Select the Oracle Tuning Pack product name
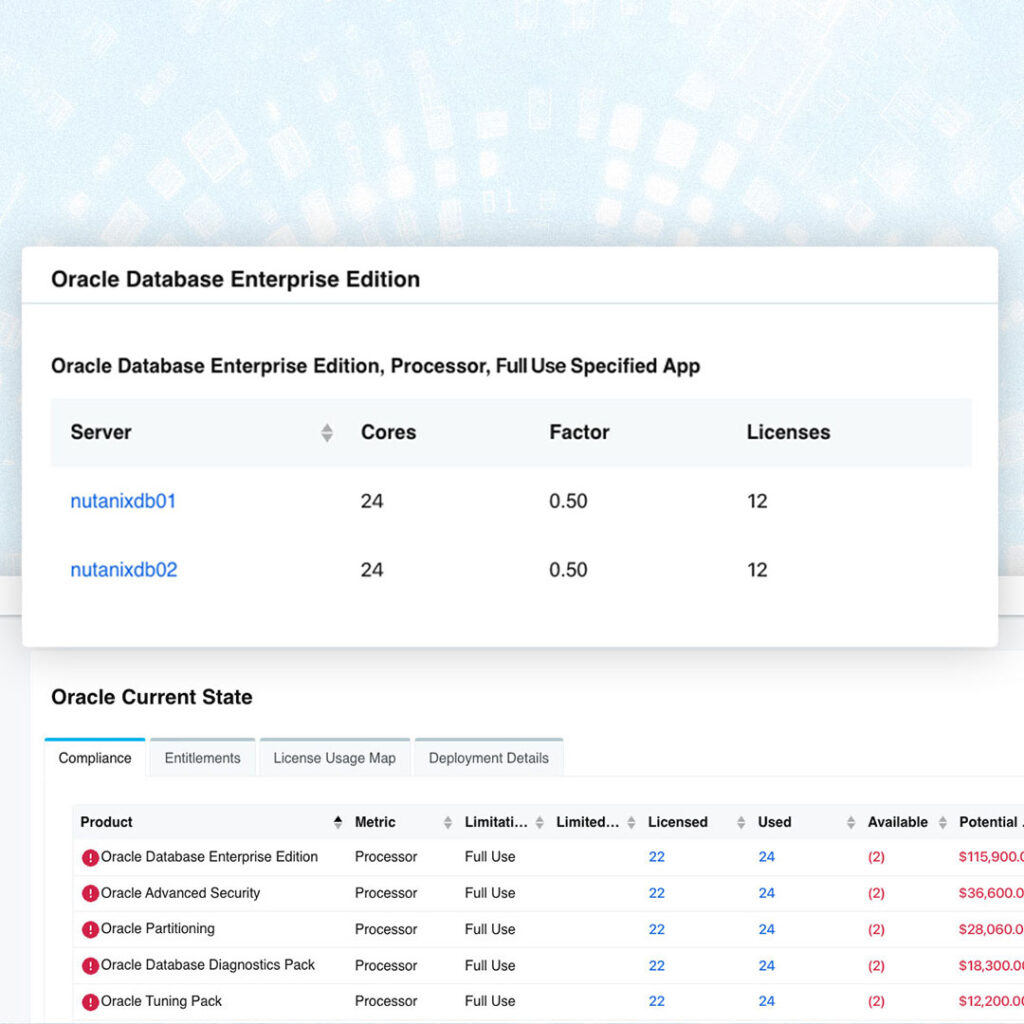 [x=161, y=1001]
